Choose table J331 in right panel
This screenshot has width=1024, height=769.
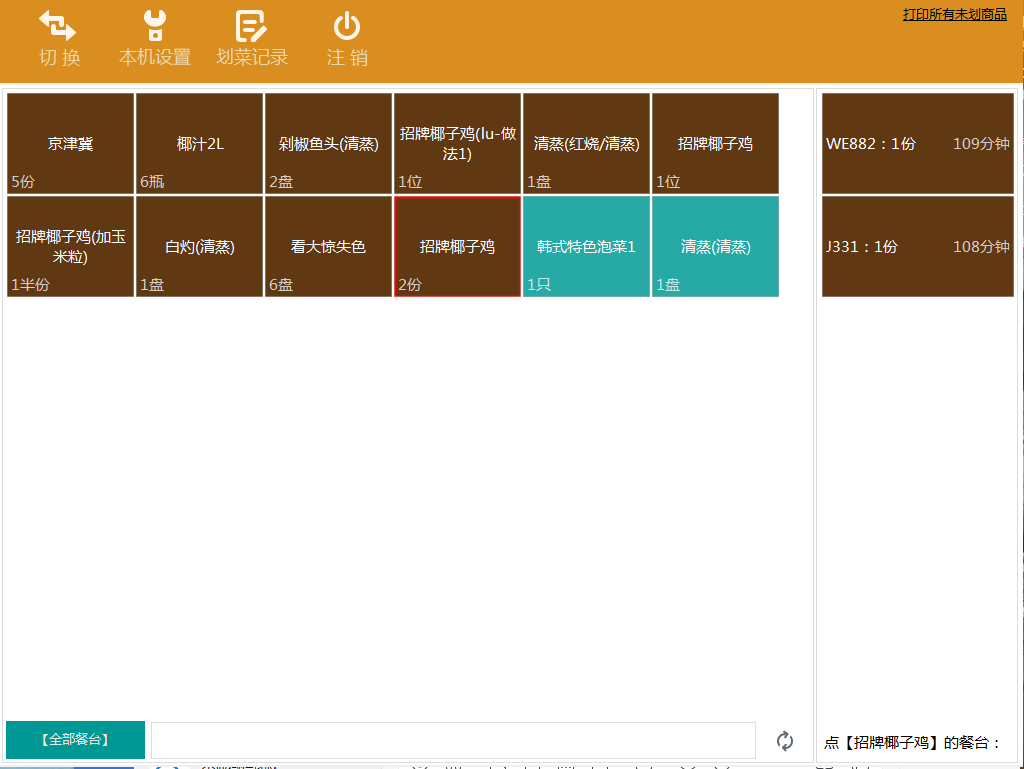click(917, 247)
